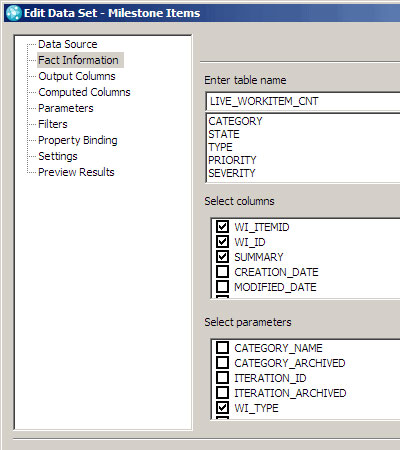Go to Output Columns section
This screenshot has height=450, width=400.
(x=77, y=76)
